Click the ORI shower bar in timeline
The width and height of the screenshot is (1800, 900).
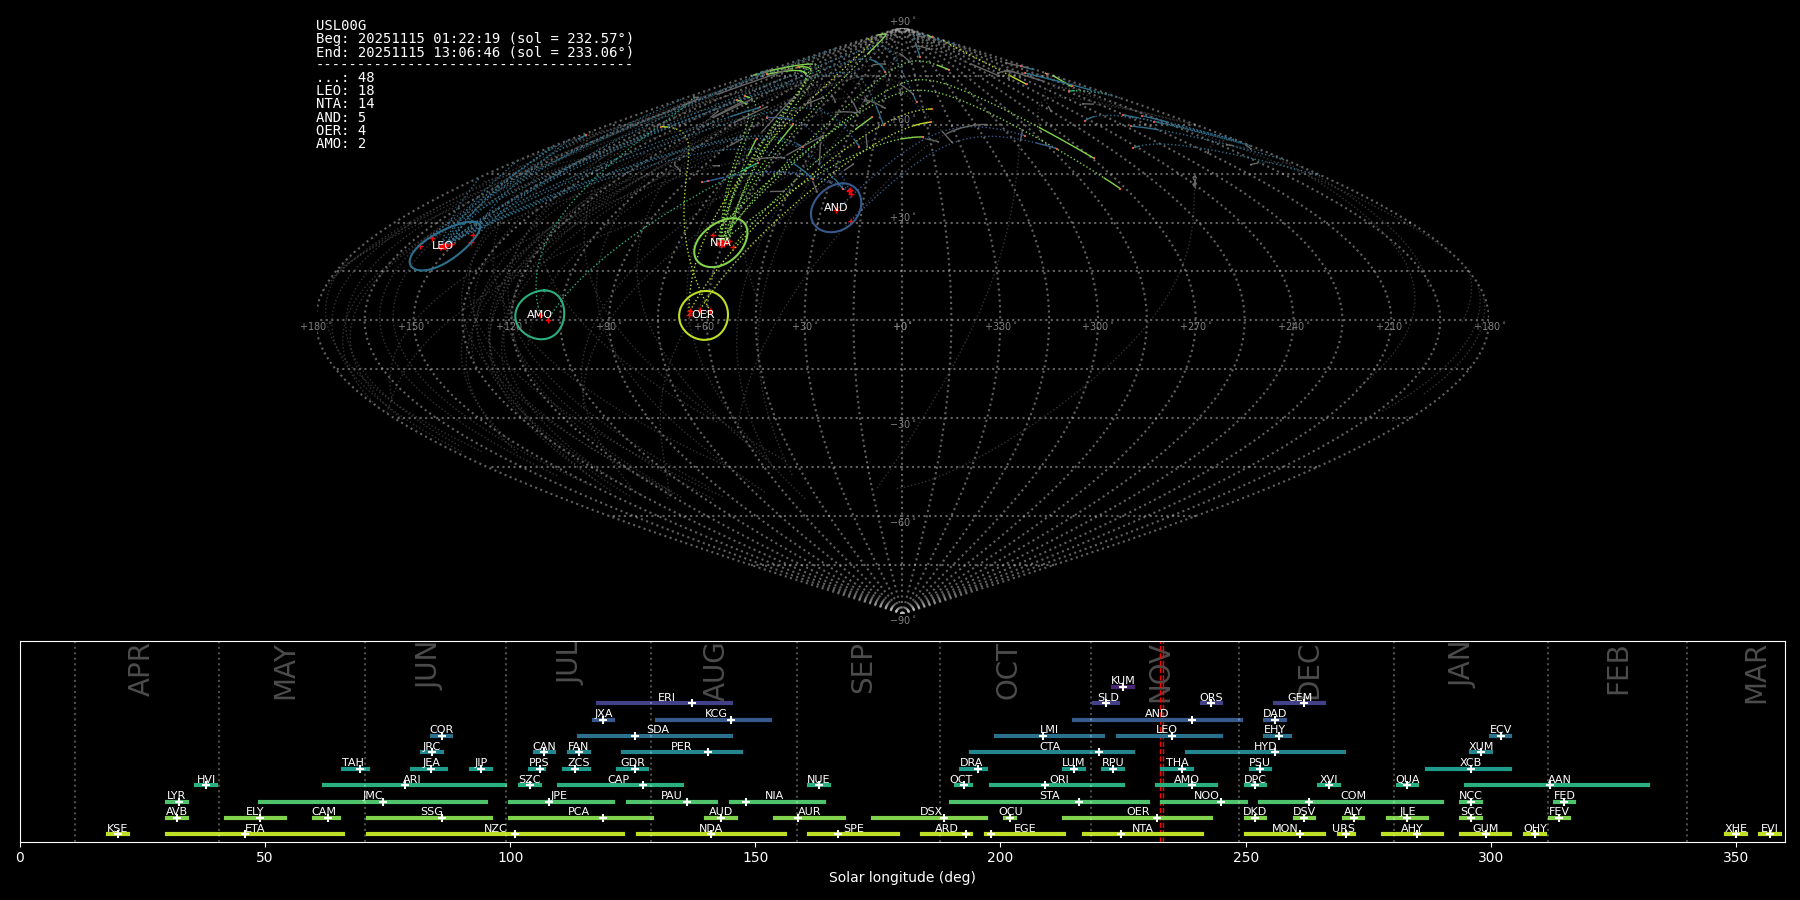click(x=1056, y=785)
